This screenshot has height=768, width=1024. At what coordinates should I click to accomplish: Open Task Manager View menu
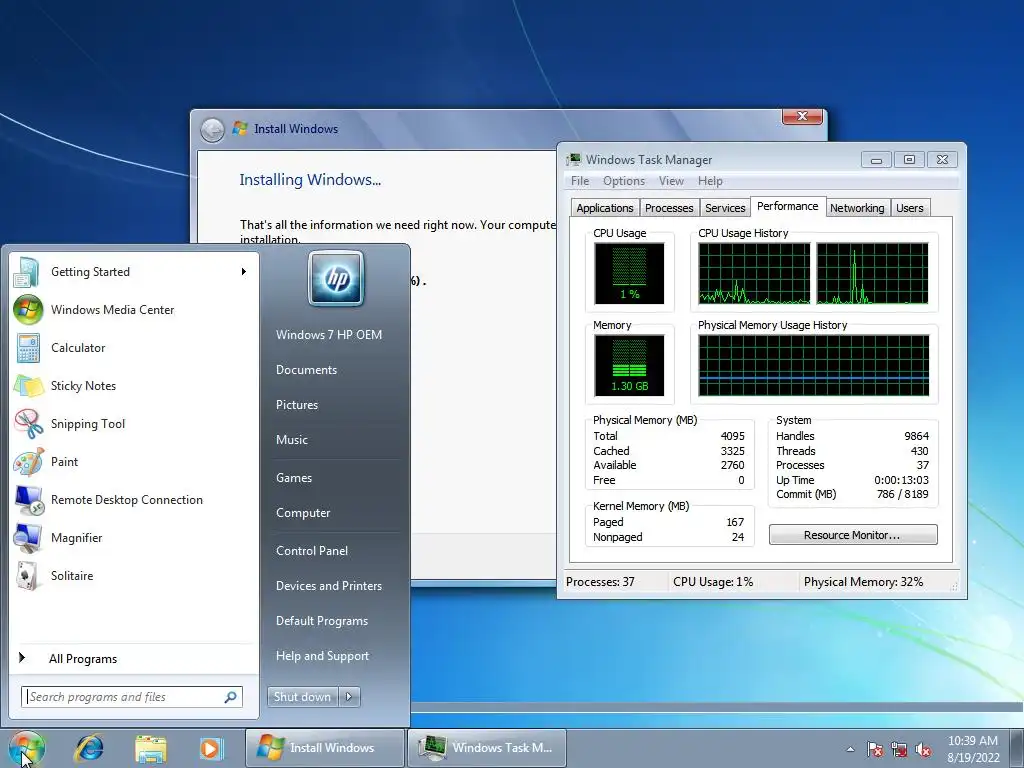(x=671, y=181)
